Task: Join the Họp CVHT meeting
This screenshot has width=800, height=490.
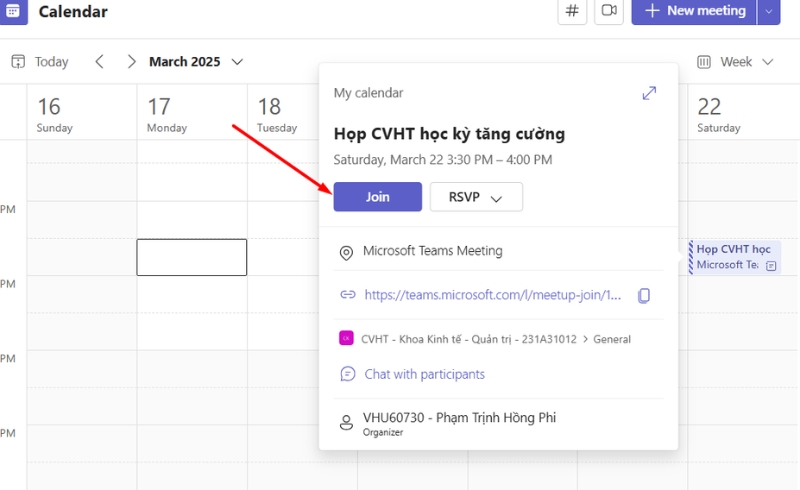Action: [x=378, y=197]
